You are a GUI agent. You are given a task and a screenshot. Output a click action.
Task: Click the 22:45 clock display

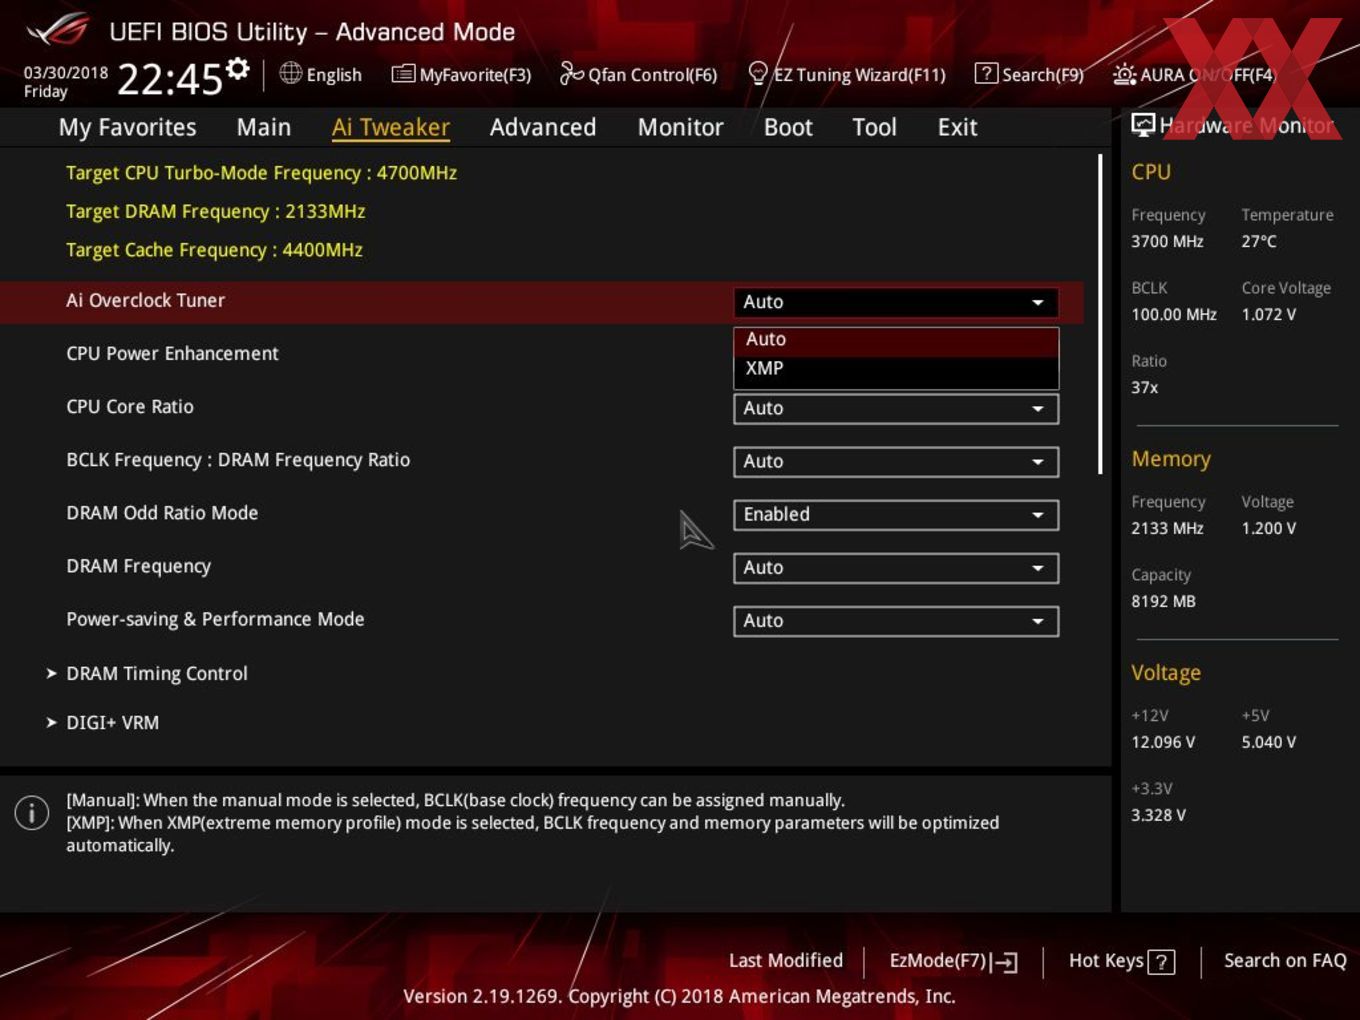tap(170, 79)
